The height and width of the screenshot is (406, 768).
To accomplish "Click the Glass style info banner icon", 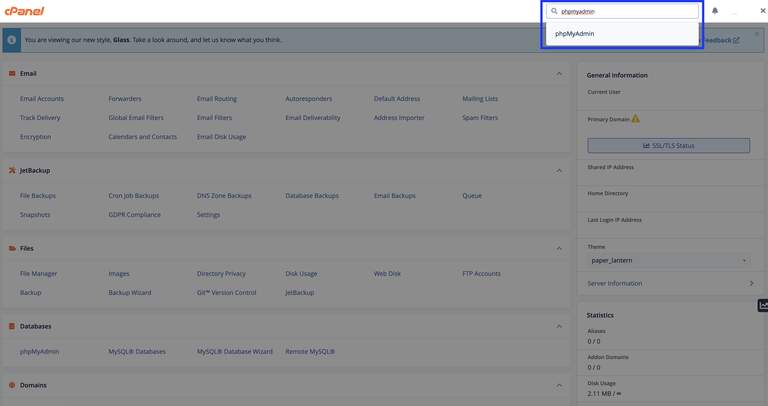I will 12,40.
